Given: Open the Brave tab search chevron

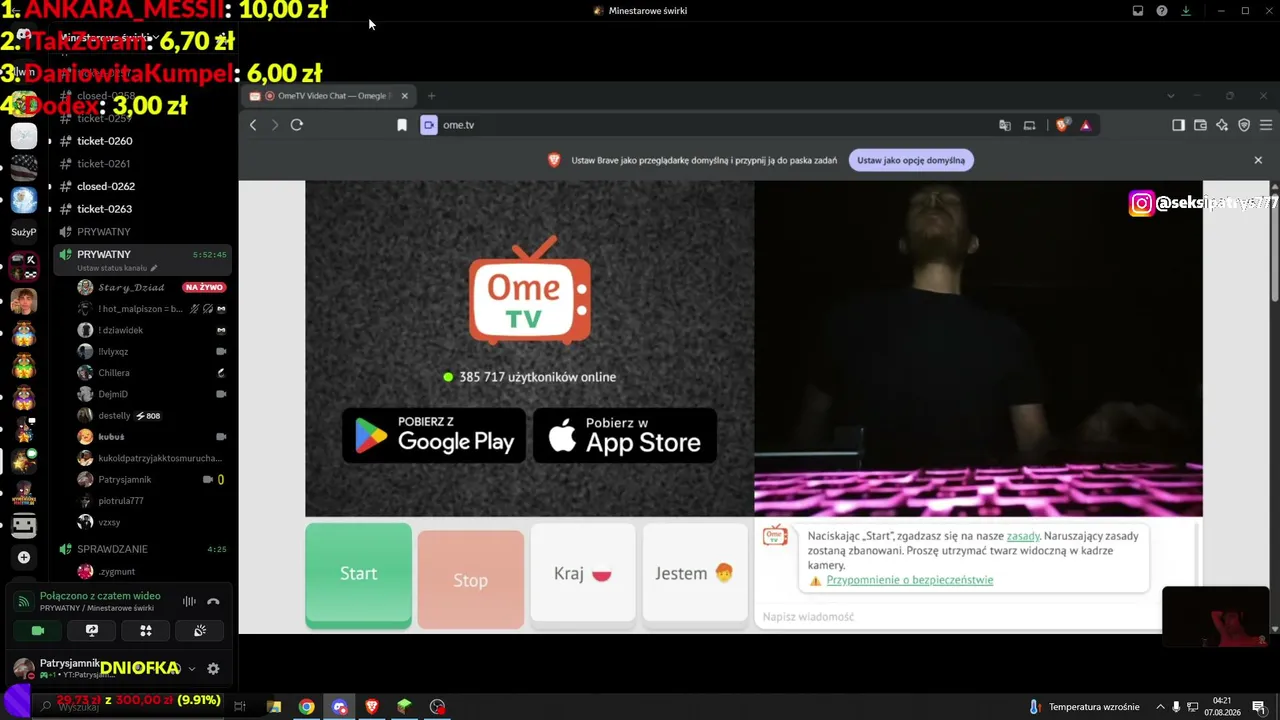Looking at the screenshot, I should pyautogui.click(x=1170, y=96).
